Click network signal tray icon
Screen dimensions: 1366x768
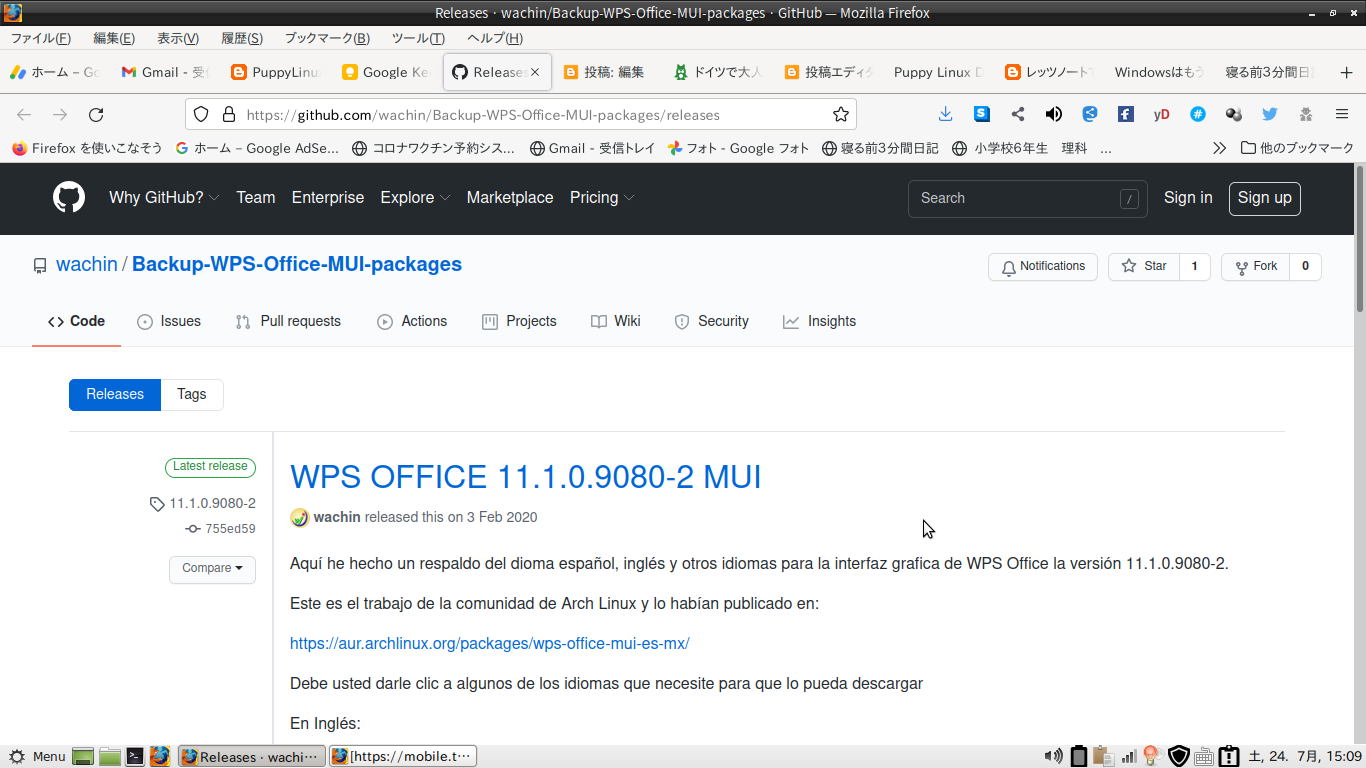pos(1129,757)
